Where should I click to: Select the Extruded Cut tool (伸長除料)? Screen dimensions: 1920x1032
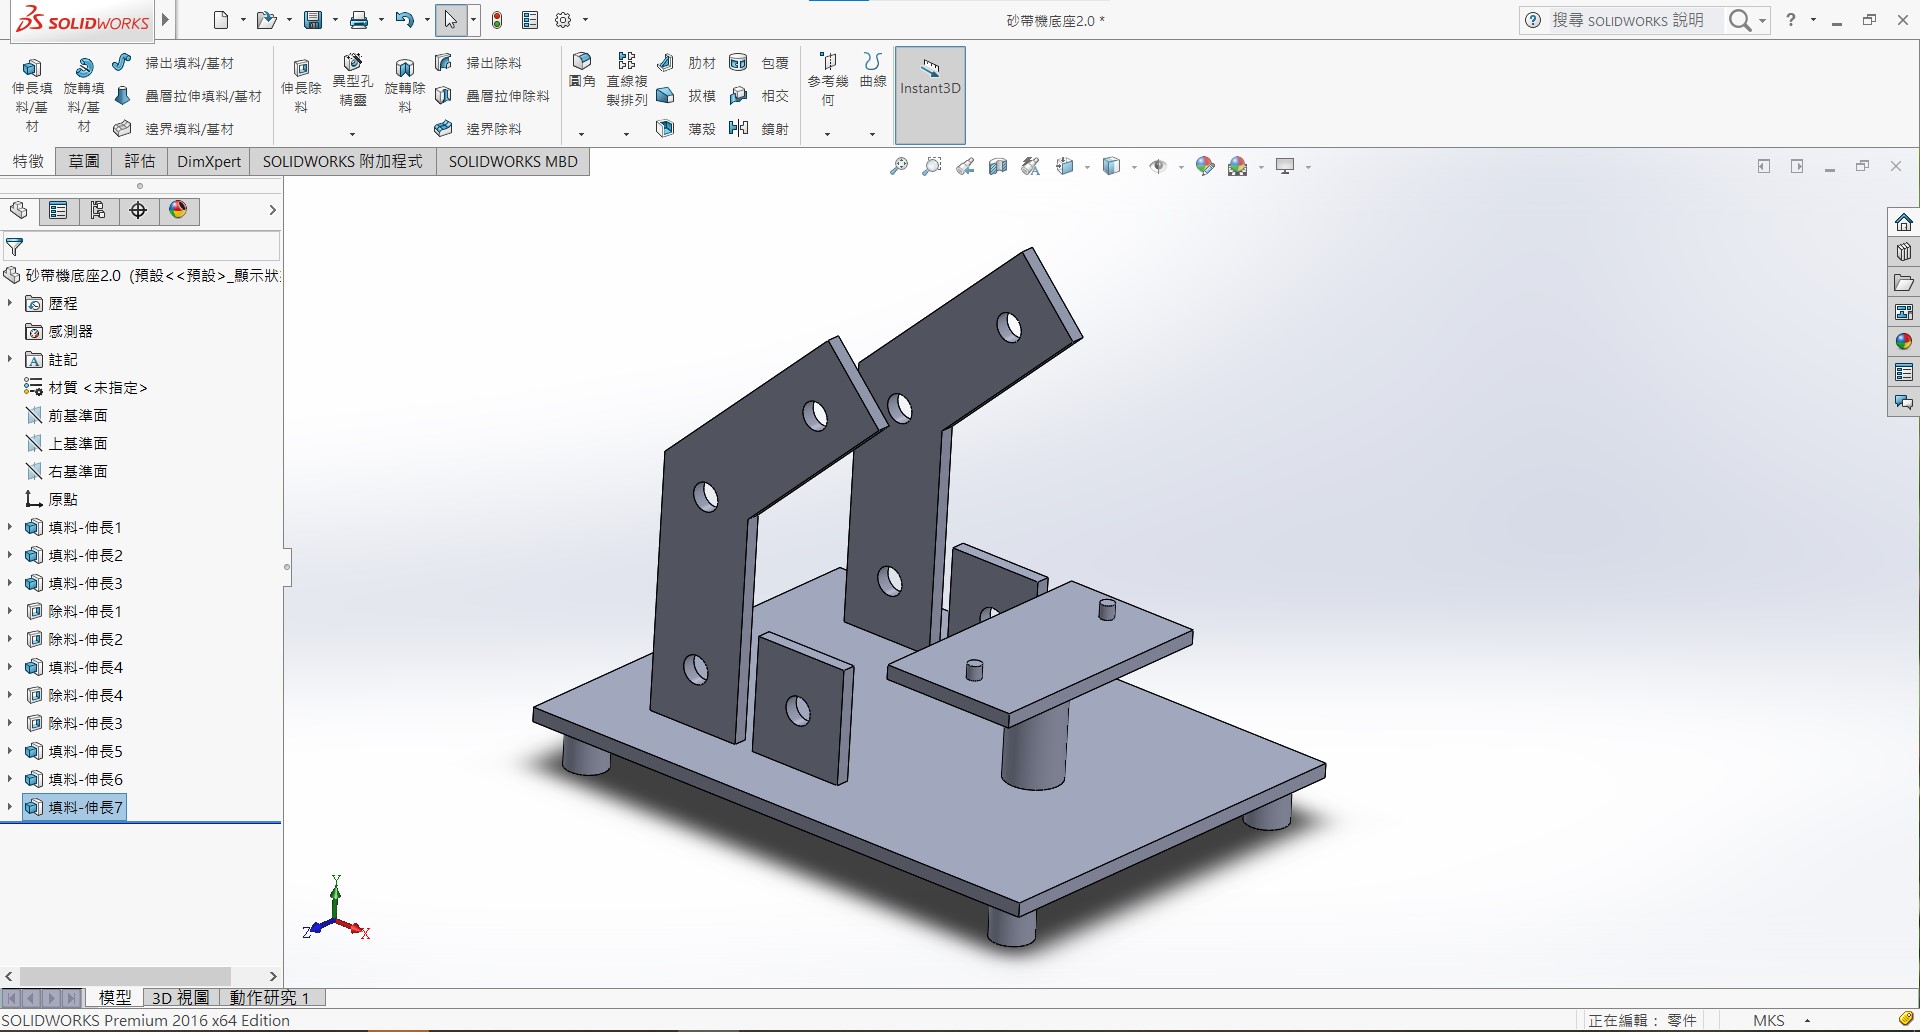(301, 85)
